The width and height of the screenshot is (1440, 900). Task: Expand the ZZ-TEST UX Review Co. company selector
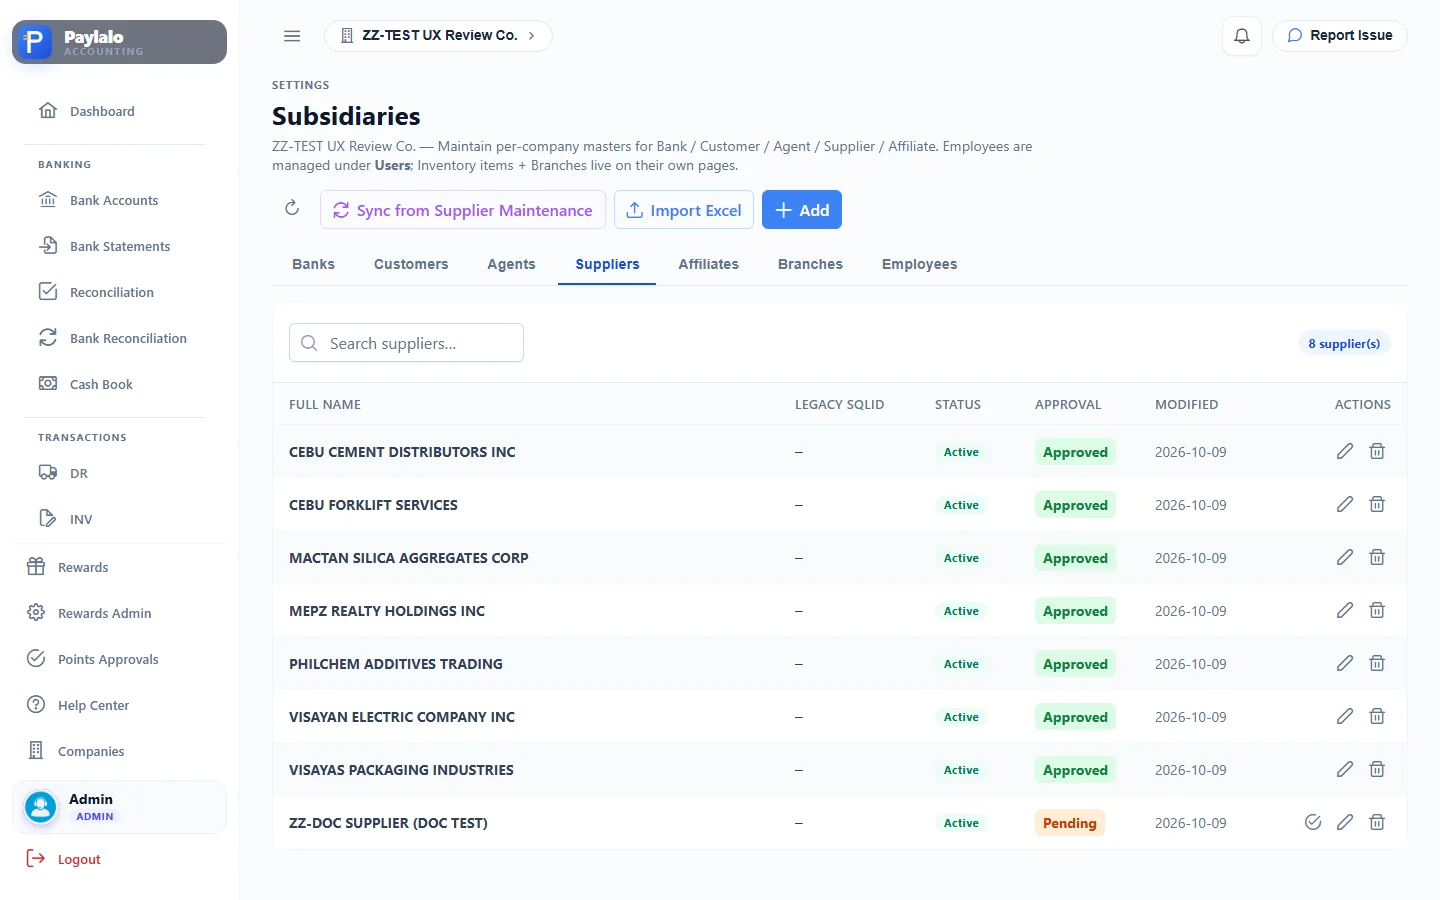pos(438,36)
